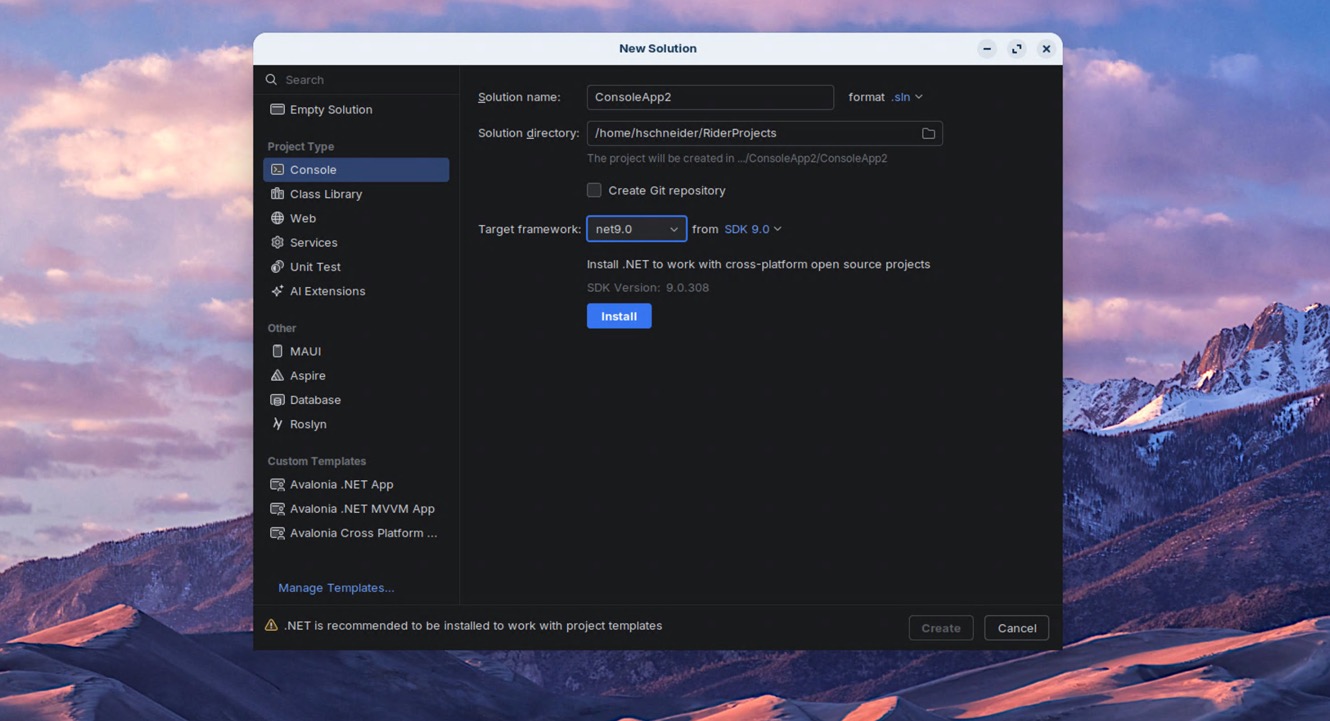Click the Install button for .NET

(x=618, y=315)
